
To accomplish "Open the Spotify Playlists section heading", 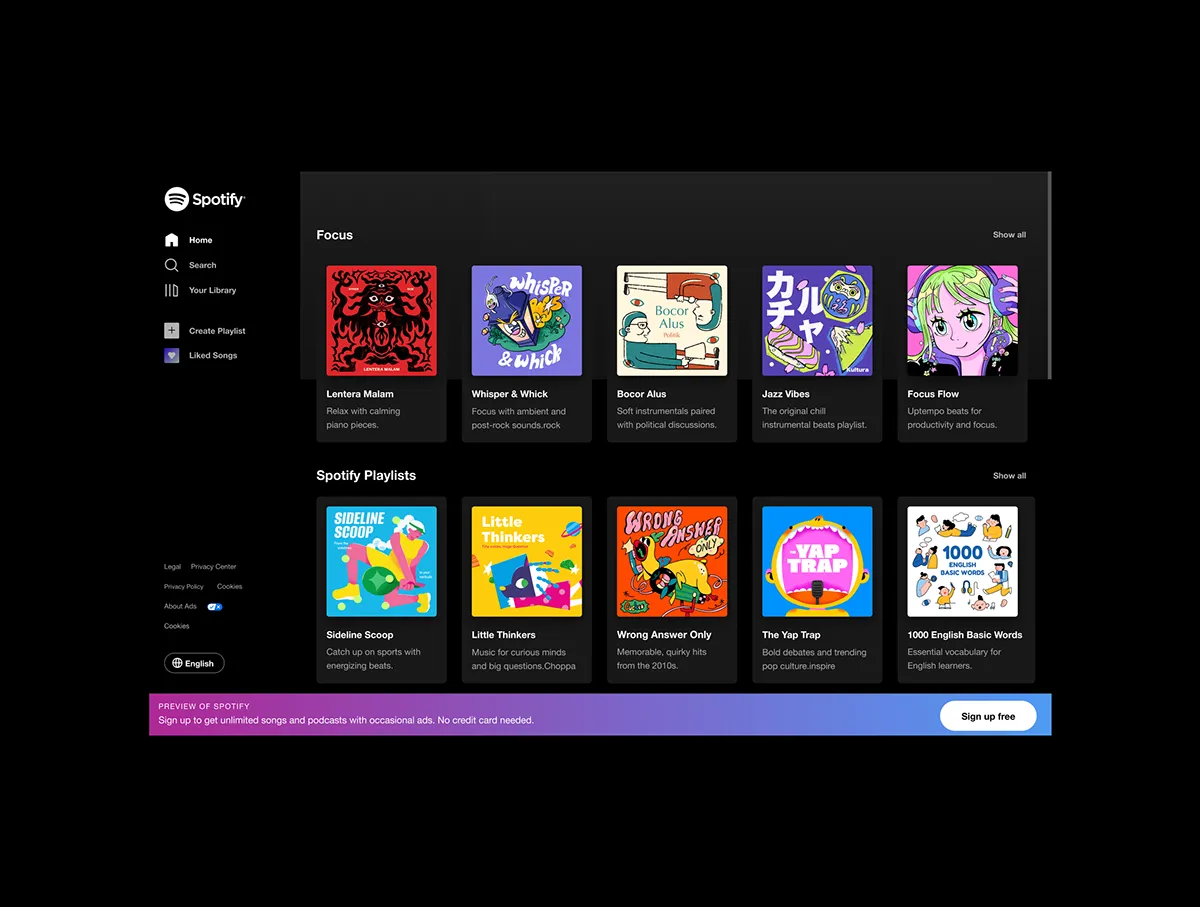I will pos(366,475).
